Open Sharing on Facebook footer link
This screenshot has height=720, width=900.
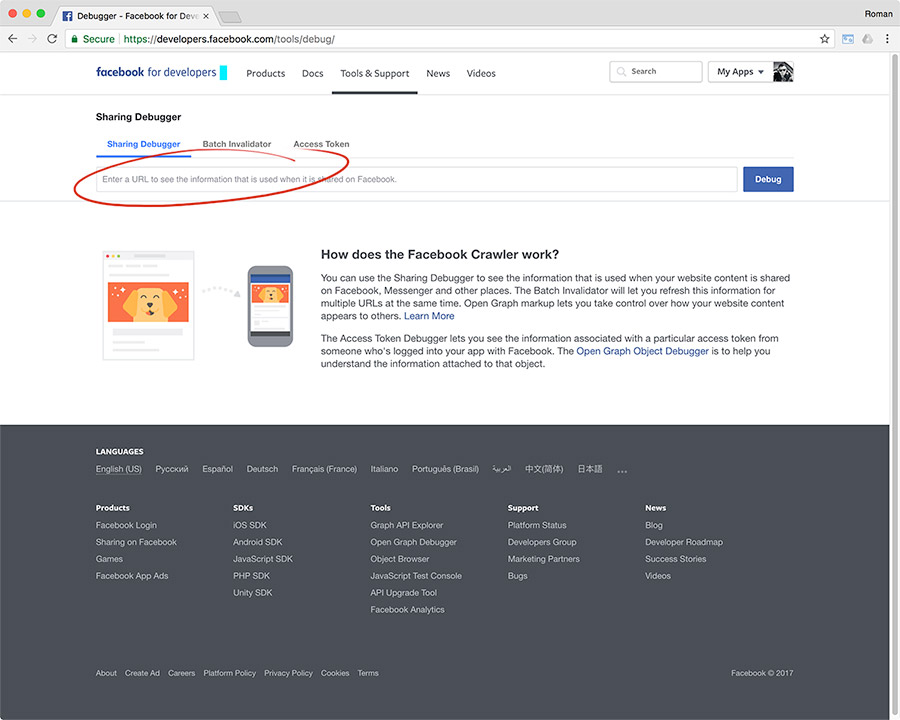pos(136,542)
